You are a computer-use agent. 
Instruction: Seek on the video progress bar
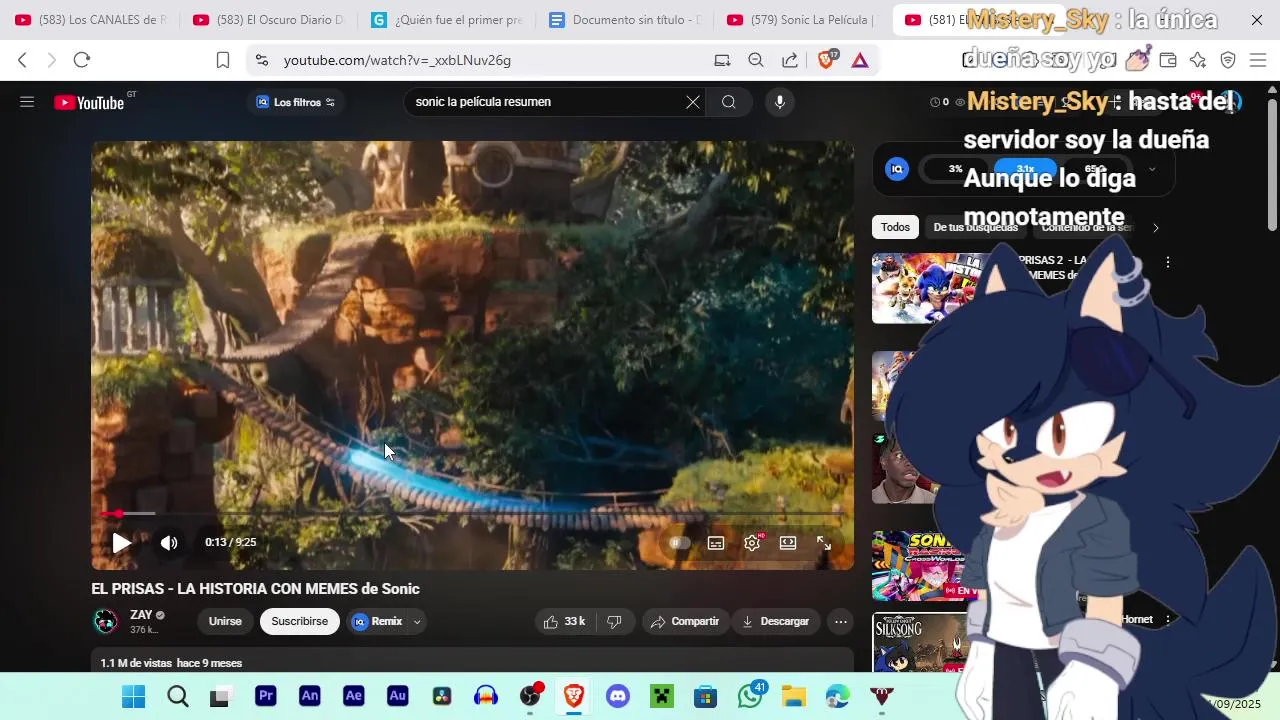coord(472,514)
